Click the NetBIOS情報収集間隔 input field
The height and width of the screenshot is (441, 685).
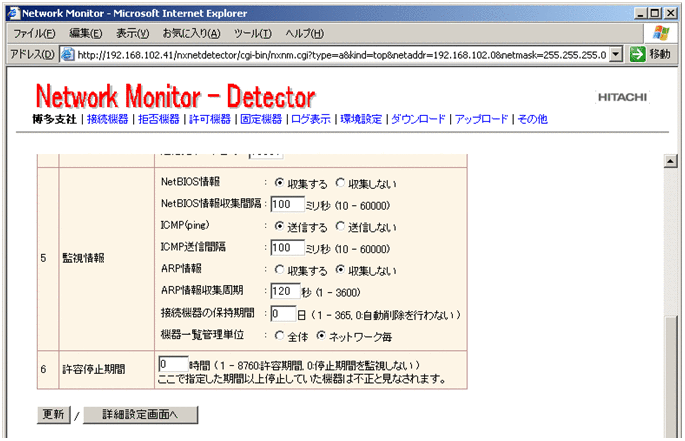[x=287, y=204]
